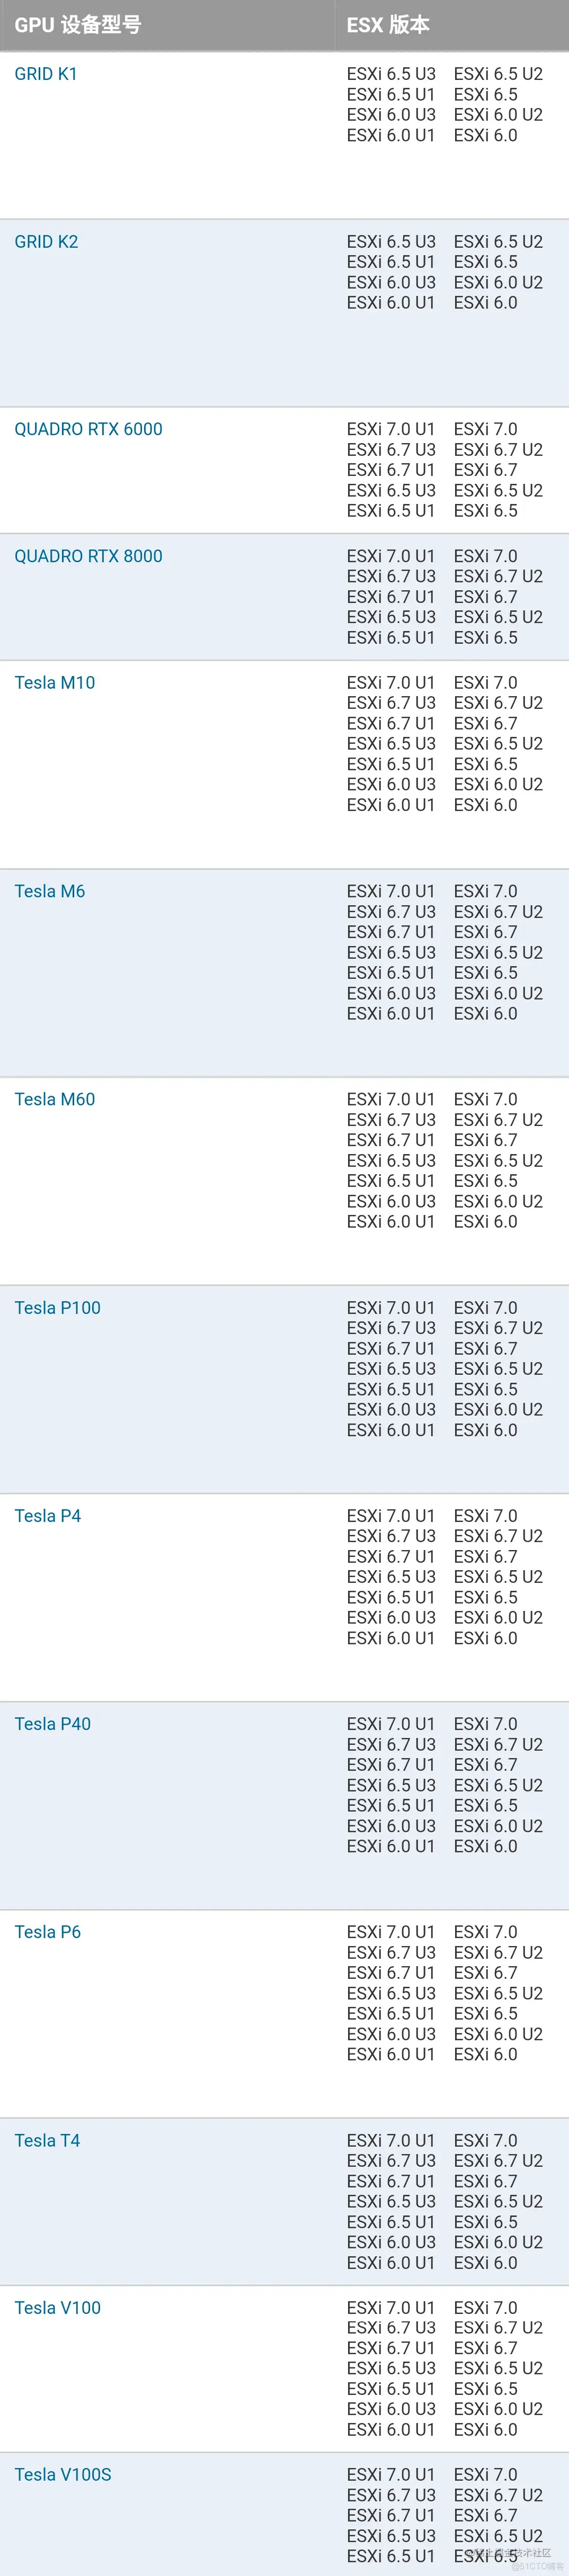This screenshot has width=569, height=2576.
Task: Click the ESX versions cell for GRID K1
Action: [x=445, y=105]
